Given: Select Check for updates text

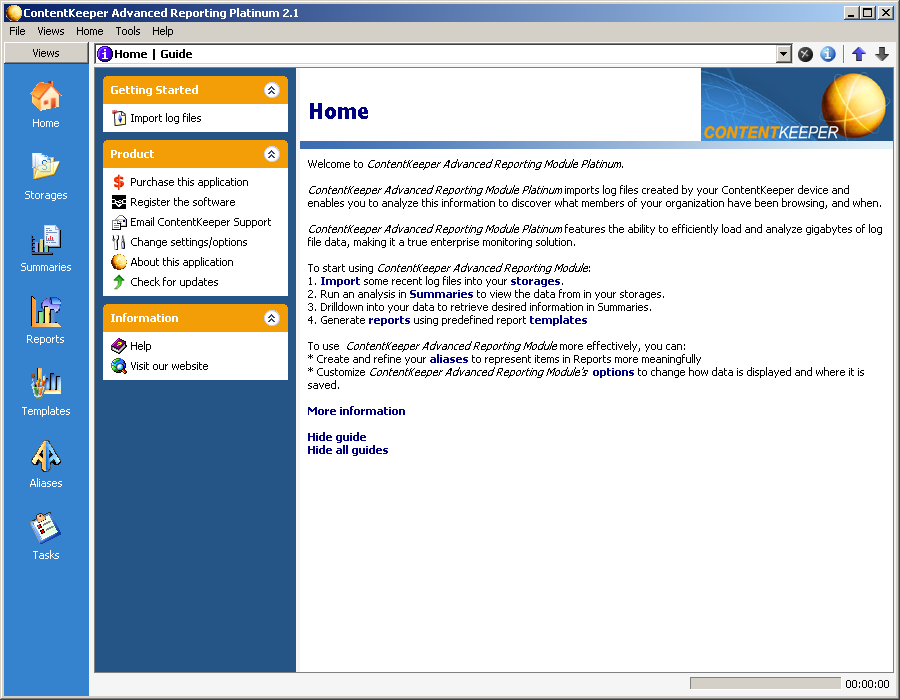Looking at the screenshot, I should click(174, 282).
